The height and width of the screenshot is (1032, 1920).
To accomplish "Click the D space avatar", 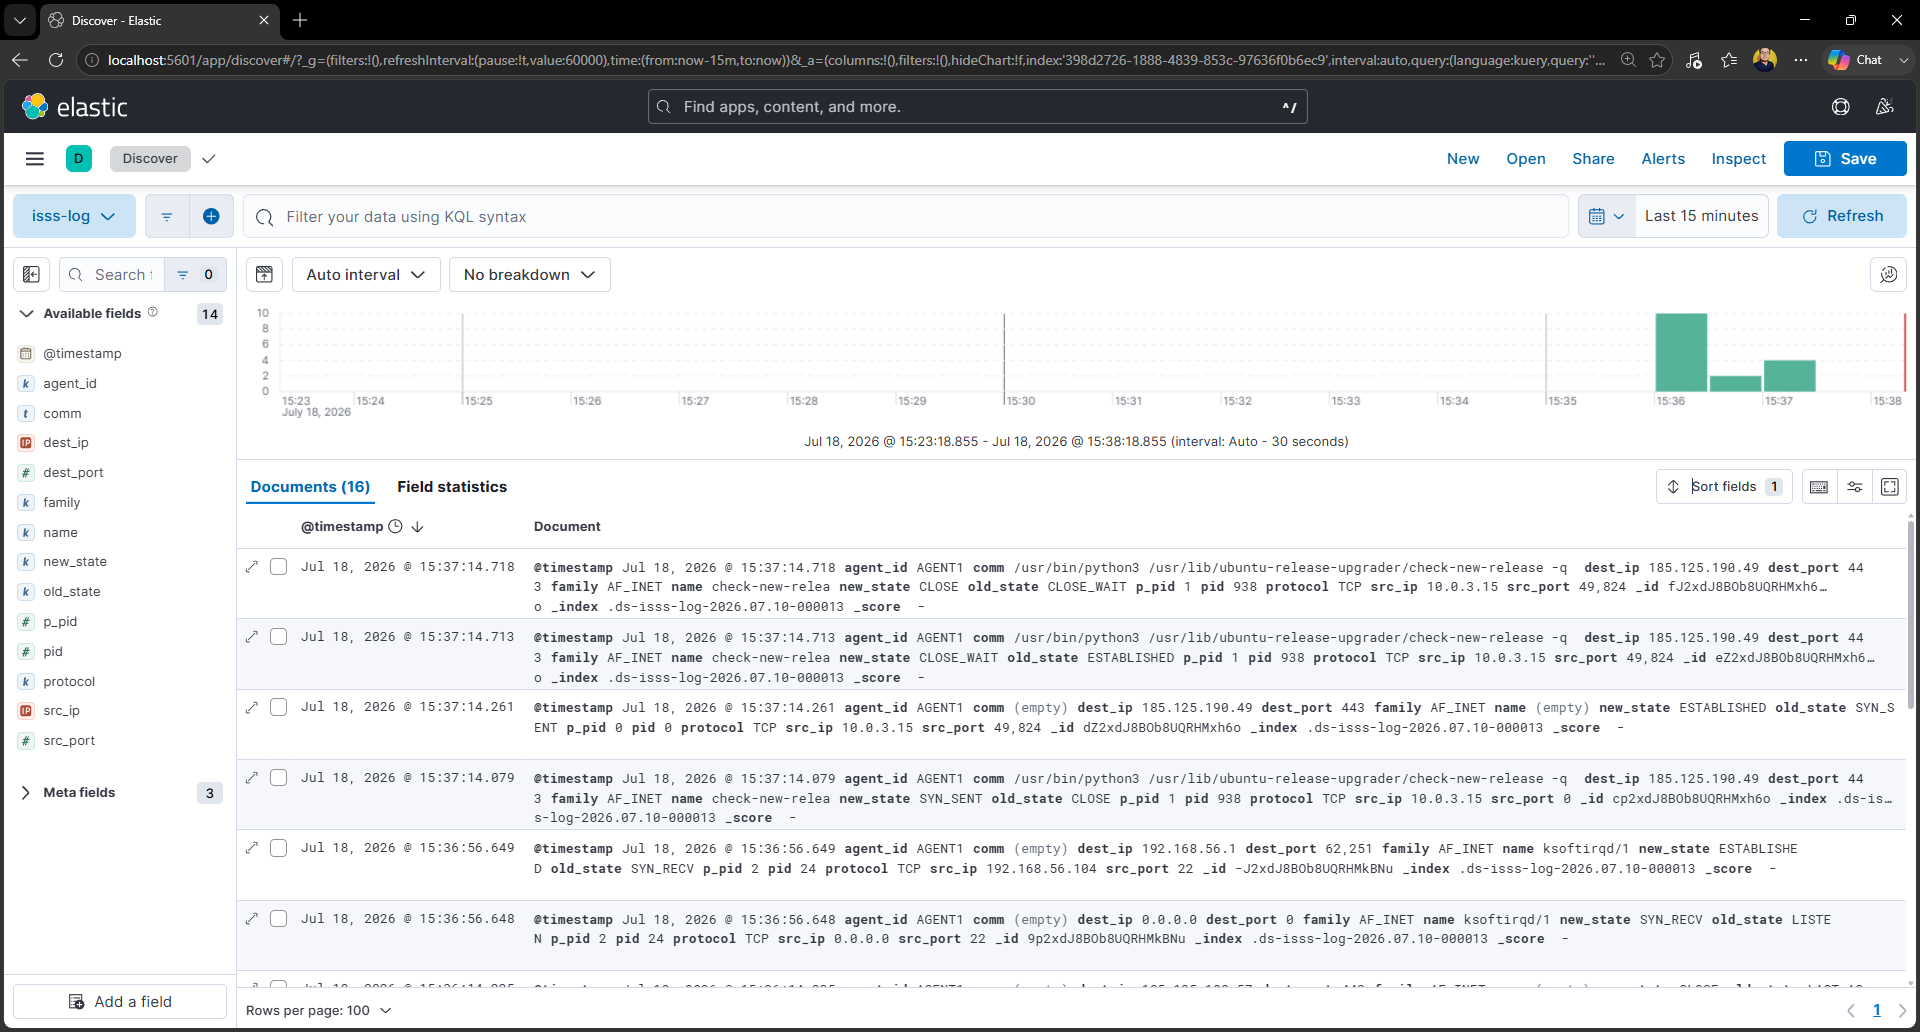I will tap(78, 158).
